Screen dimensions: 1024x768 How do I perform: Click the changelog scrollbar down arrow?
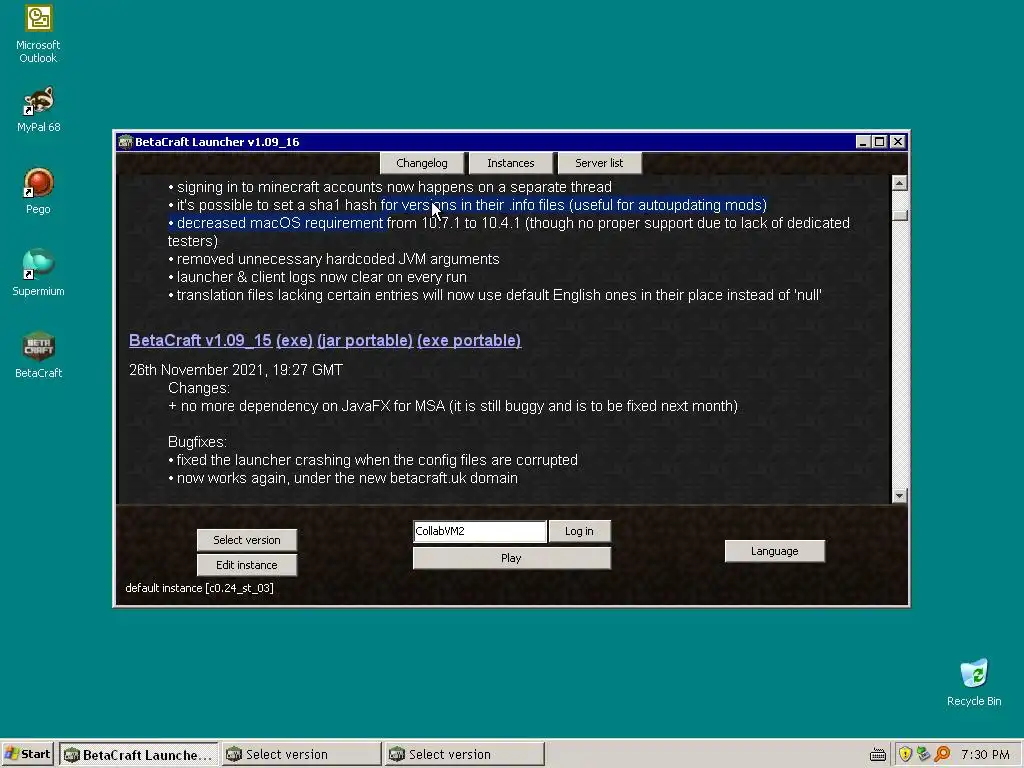(899, 496)
